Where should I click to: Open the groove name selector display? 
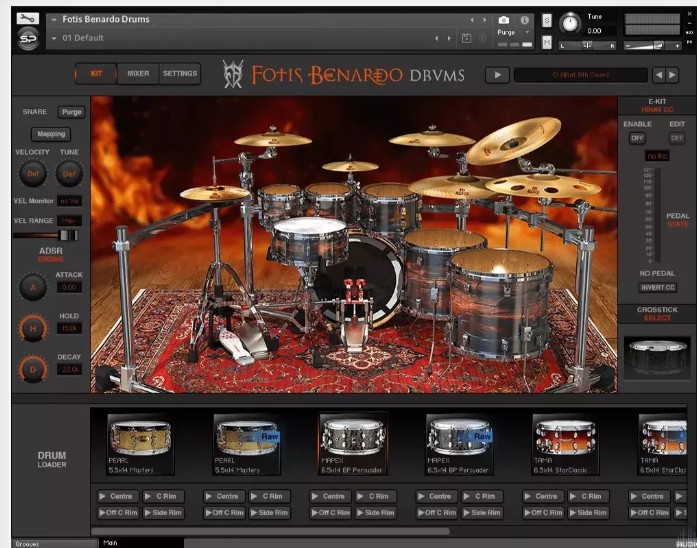pyautogui.click(x=581, y=75)
